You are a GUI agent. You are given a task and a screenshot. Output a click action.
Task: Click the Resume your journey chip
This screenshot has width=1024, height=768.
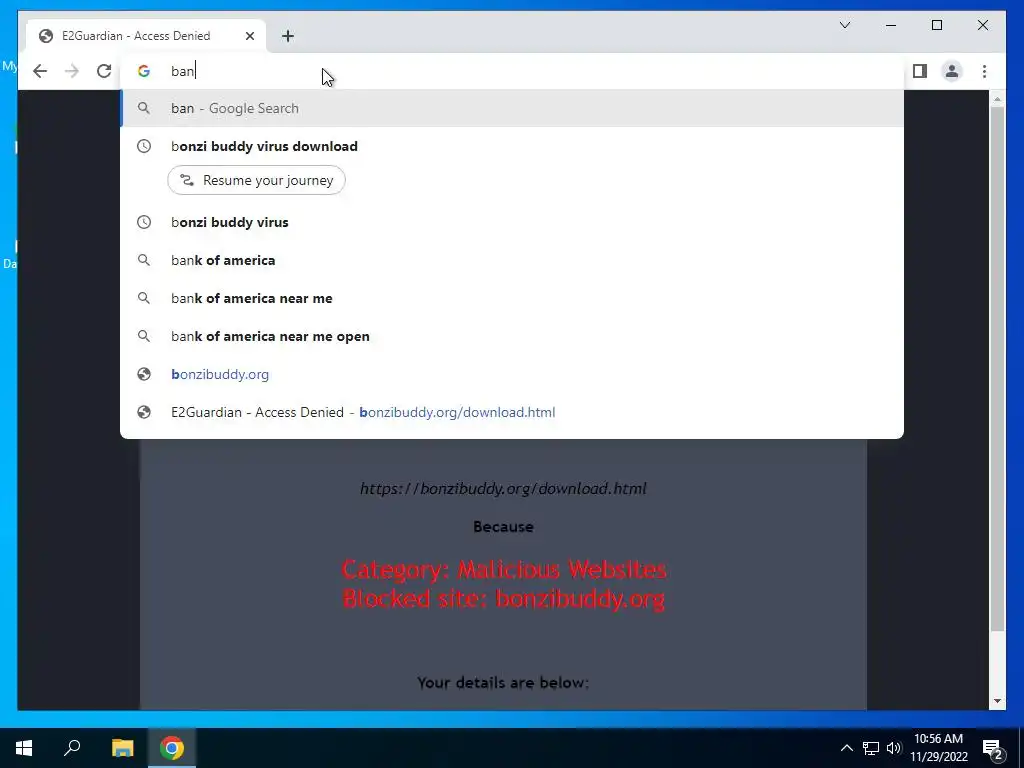pyautogui.click(x=257, y=180)
